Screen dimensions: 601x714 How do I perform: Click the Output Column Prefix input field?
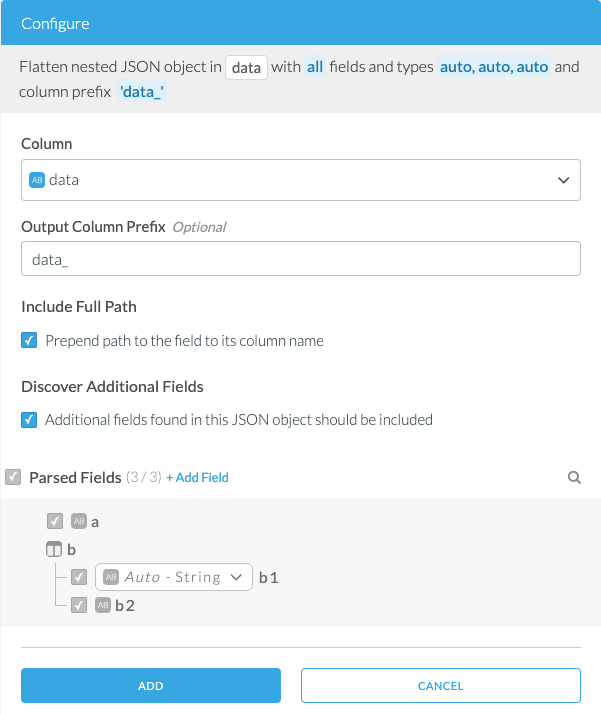pos(300,259)
